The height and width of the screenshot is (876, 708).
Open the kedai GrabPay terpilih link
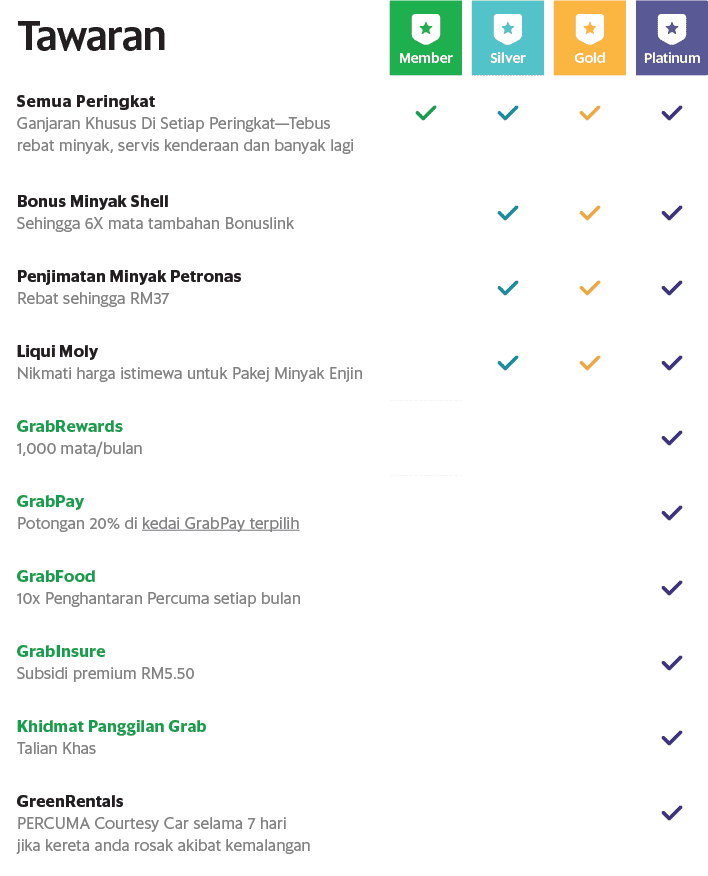click(x=221, y=523)
